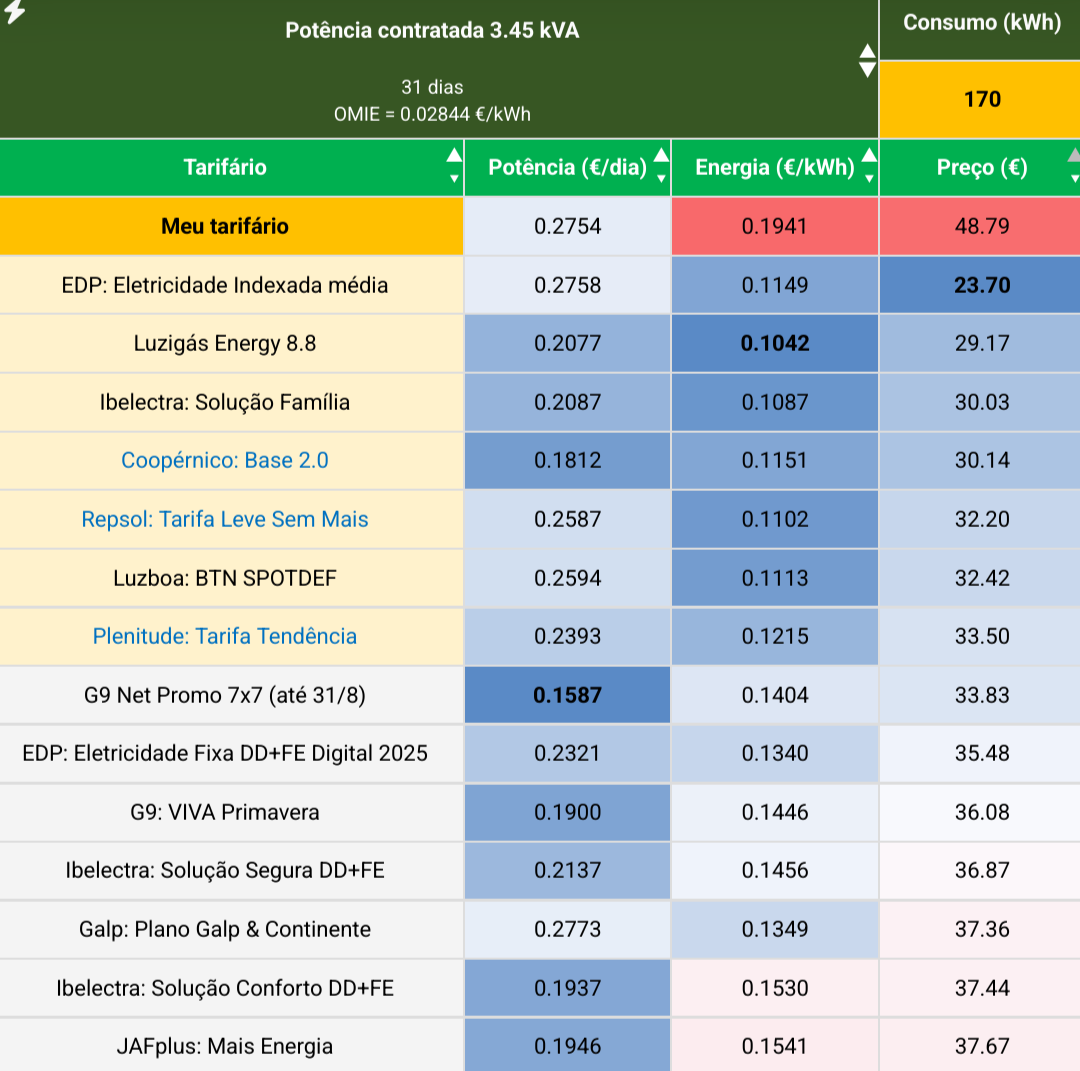Click the potência value 0.2773
This screenshot has width=1080, height=1071.
pos(568,929)
